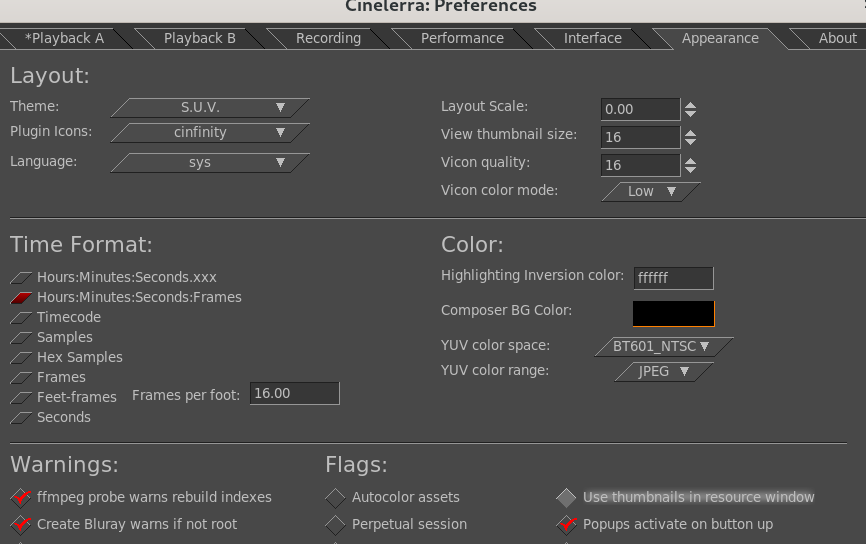Image resolution: width=866 pixels, height=544 pixels.
Task: Expand YUV color space BT601_NTSC dropdown
Action: [664, 347]
